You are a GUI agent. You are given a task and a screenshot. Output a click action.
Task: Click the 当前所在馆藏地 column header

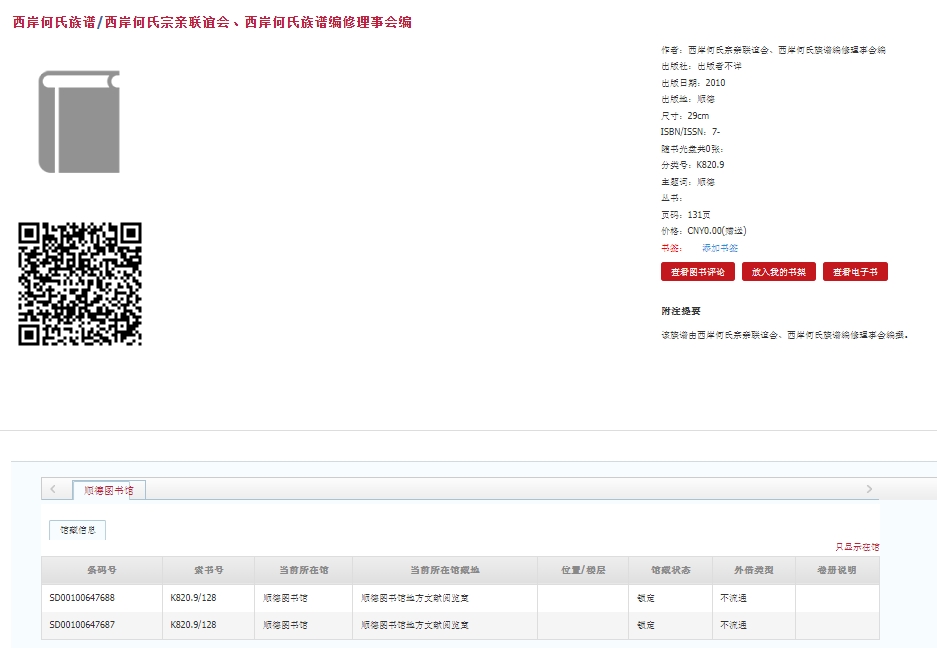tap(445, 570)
